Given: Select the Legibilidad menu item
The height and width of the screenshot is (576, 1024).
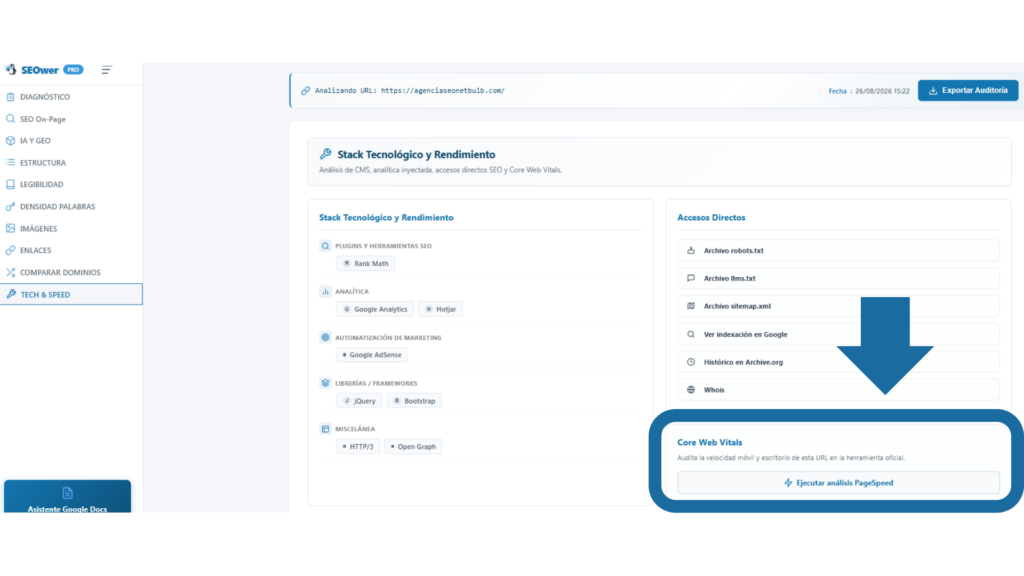Looking at the screenshot, I should pyautogui.click(x=71, y=184).
